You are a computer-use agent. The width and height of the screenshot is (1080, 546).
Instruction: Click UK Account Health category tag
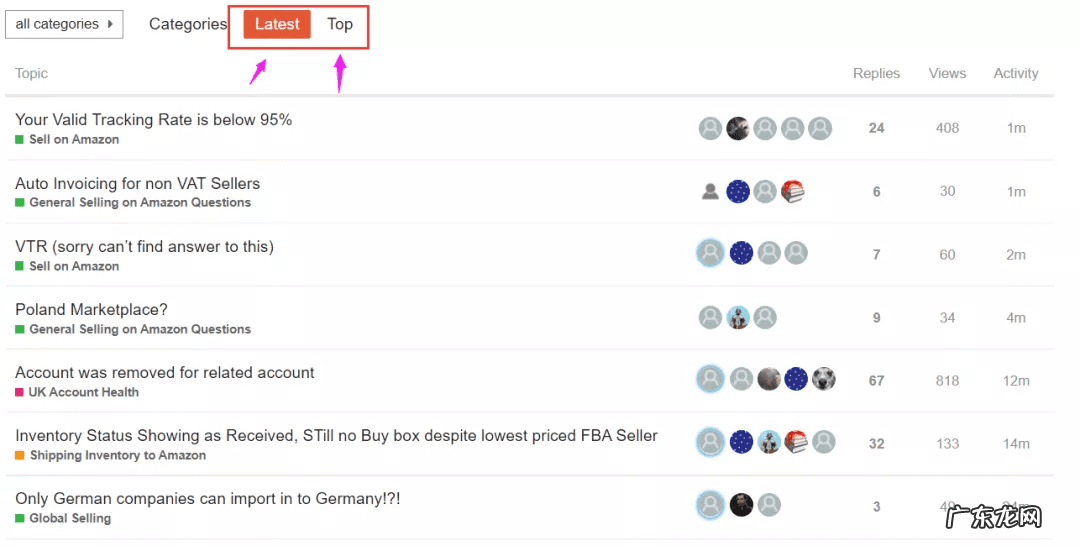pos(84,392)
